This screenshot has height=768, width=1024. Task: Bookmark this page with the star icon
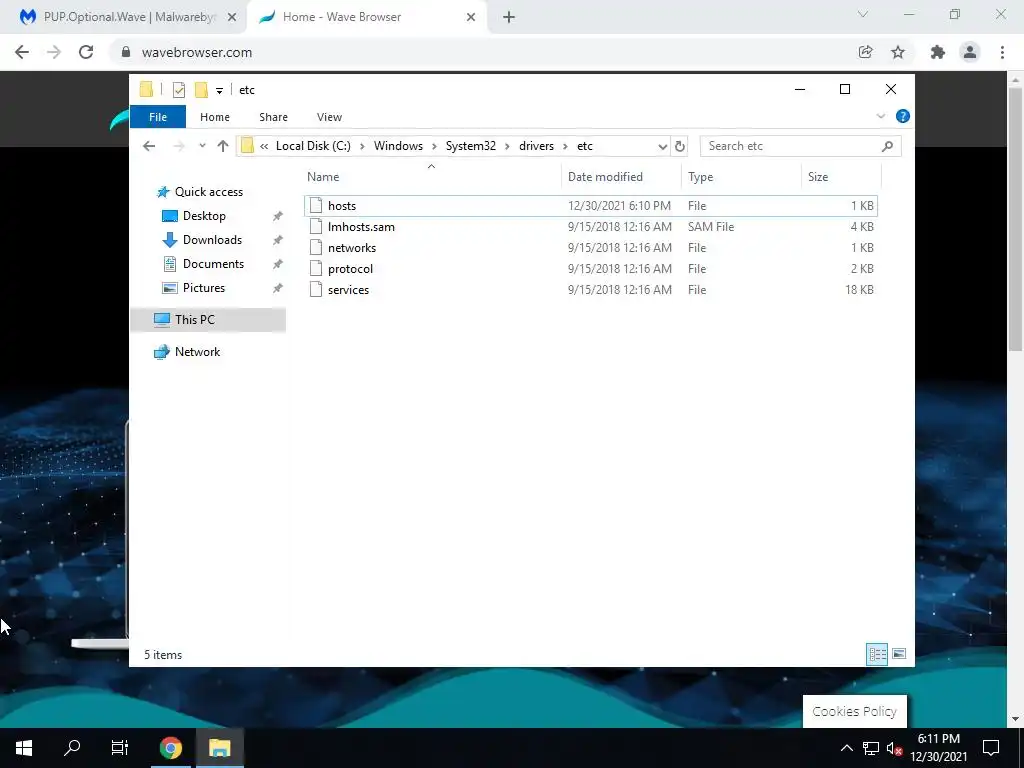pyautogui.click(x=898, y=52)
